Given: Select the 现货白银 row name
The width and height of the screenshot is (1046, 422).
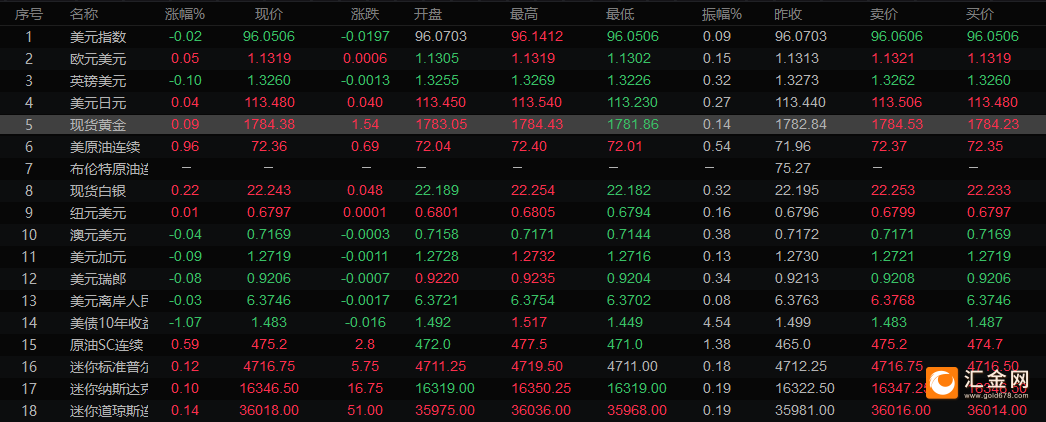Looking at the screenshot, I should (x=97, y=191).
